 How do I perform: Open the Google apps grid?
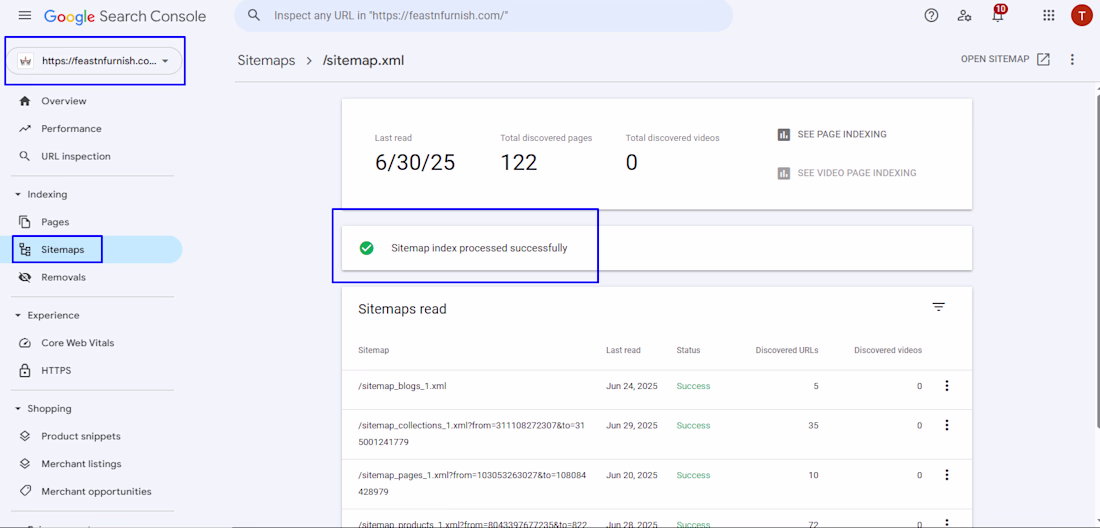1048,16
